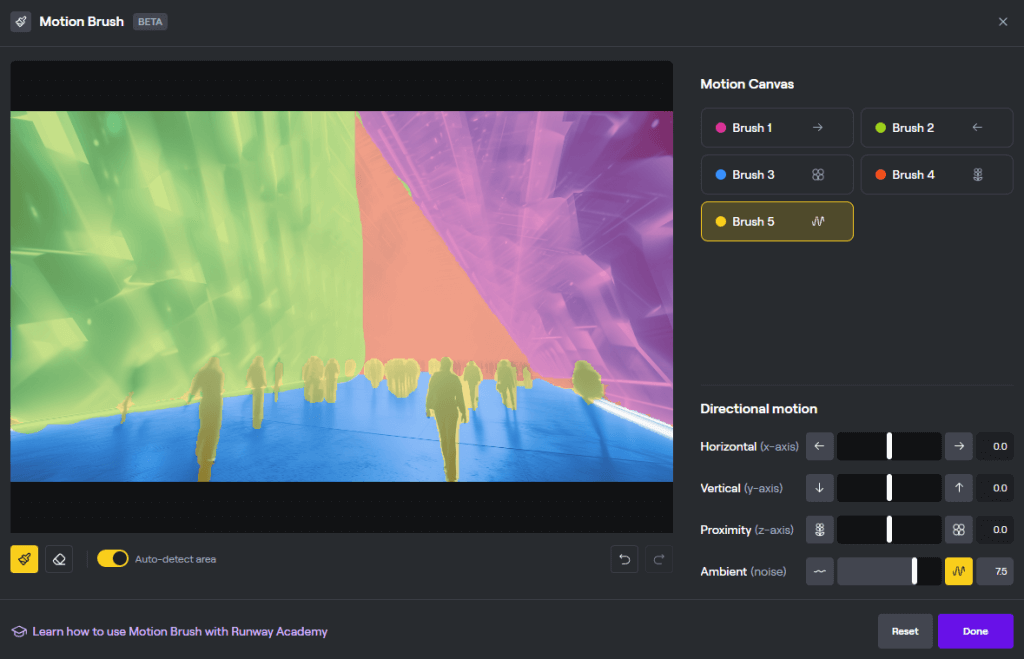Image resolution: width=1024 pixels, height=659 pixels.
Task: Click the undo arrow icon
Action: (x=625, y=559)
